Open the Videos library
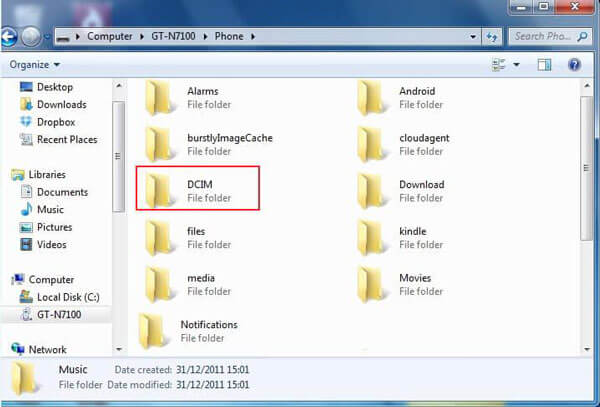This screenshot has width=600, height=407. coord(43,245)
